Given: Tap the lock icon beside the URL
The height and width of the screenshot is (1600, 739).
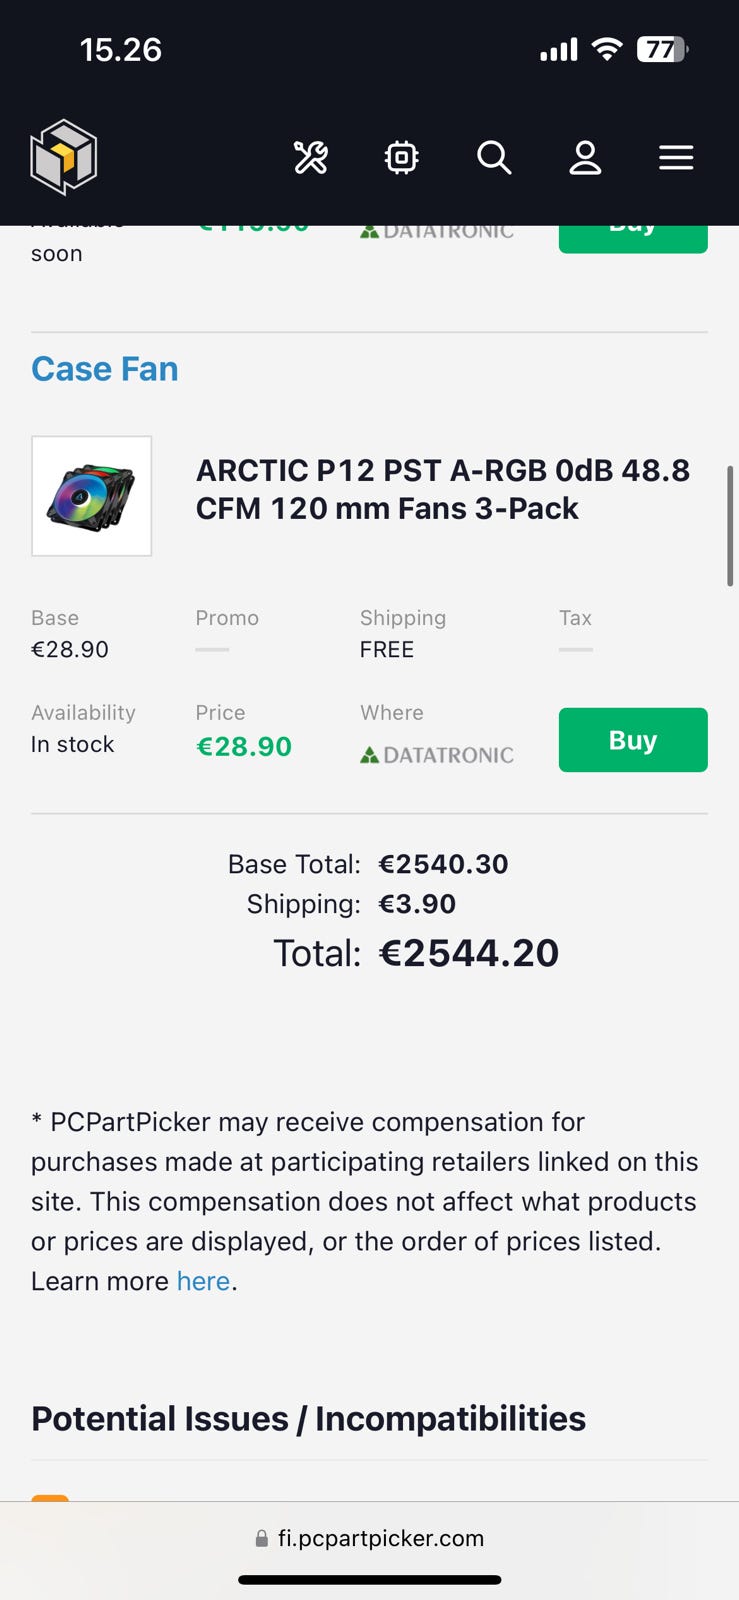Looking at the screenshot, I should (262, 1539).
